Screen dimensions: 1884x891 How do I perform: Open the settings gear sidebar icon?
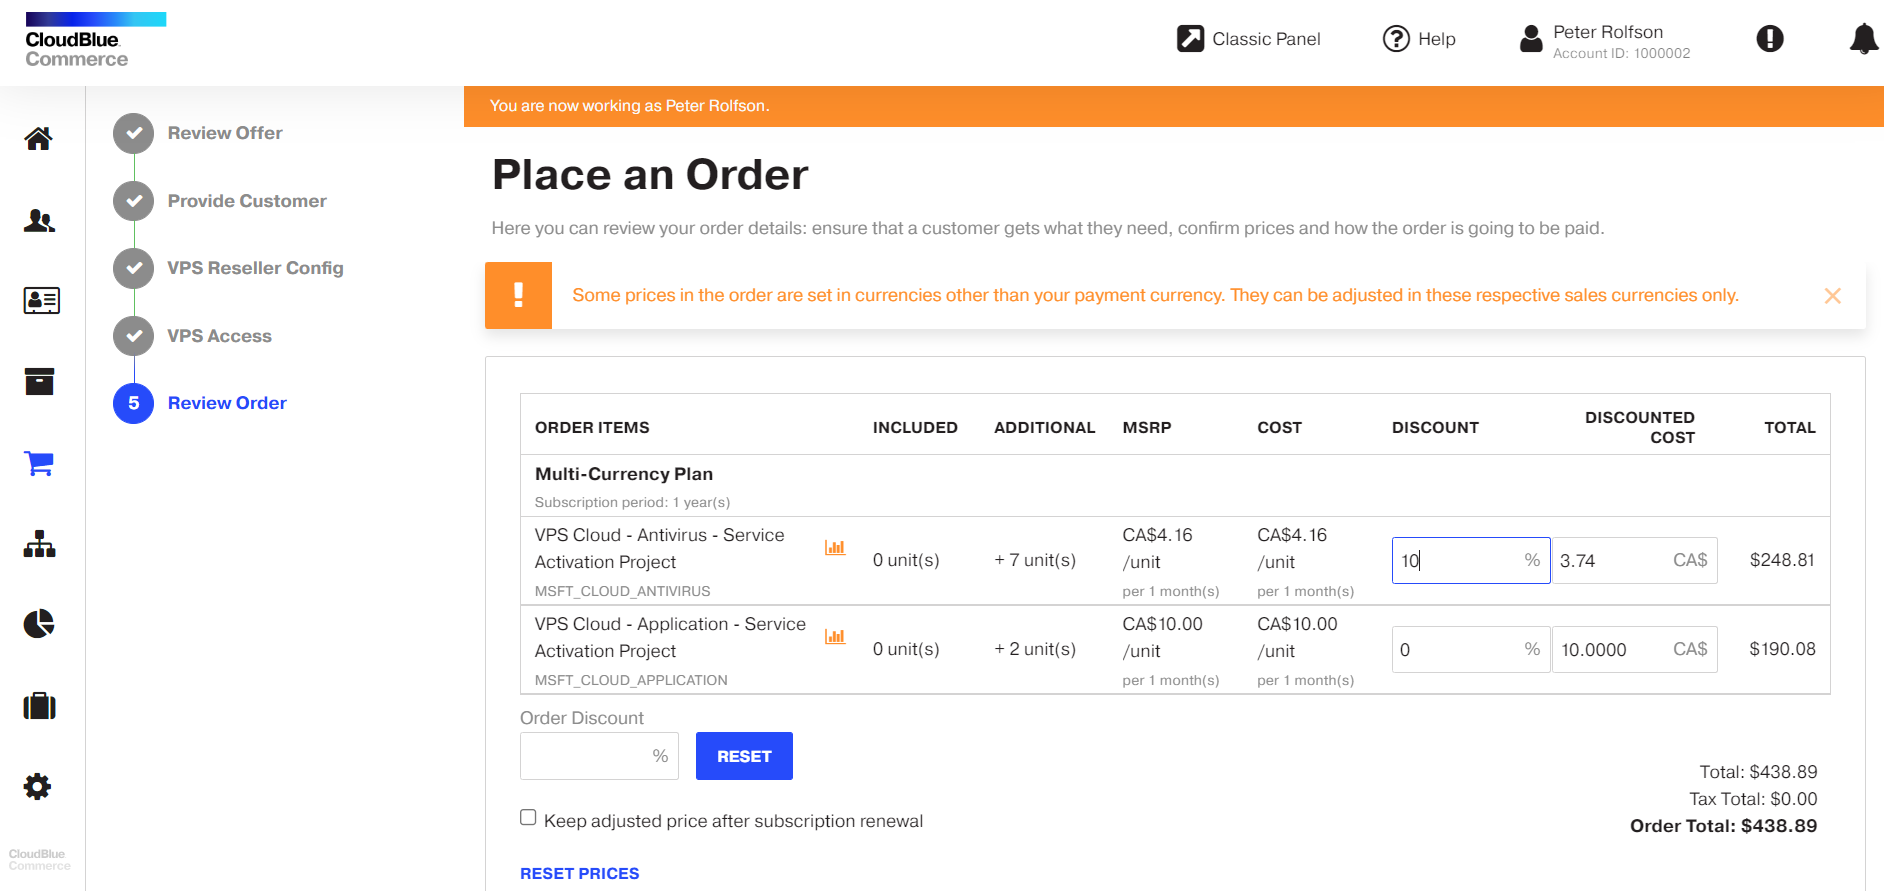(x=38, y=787)
